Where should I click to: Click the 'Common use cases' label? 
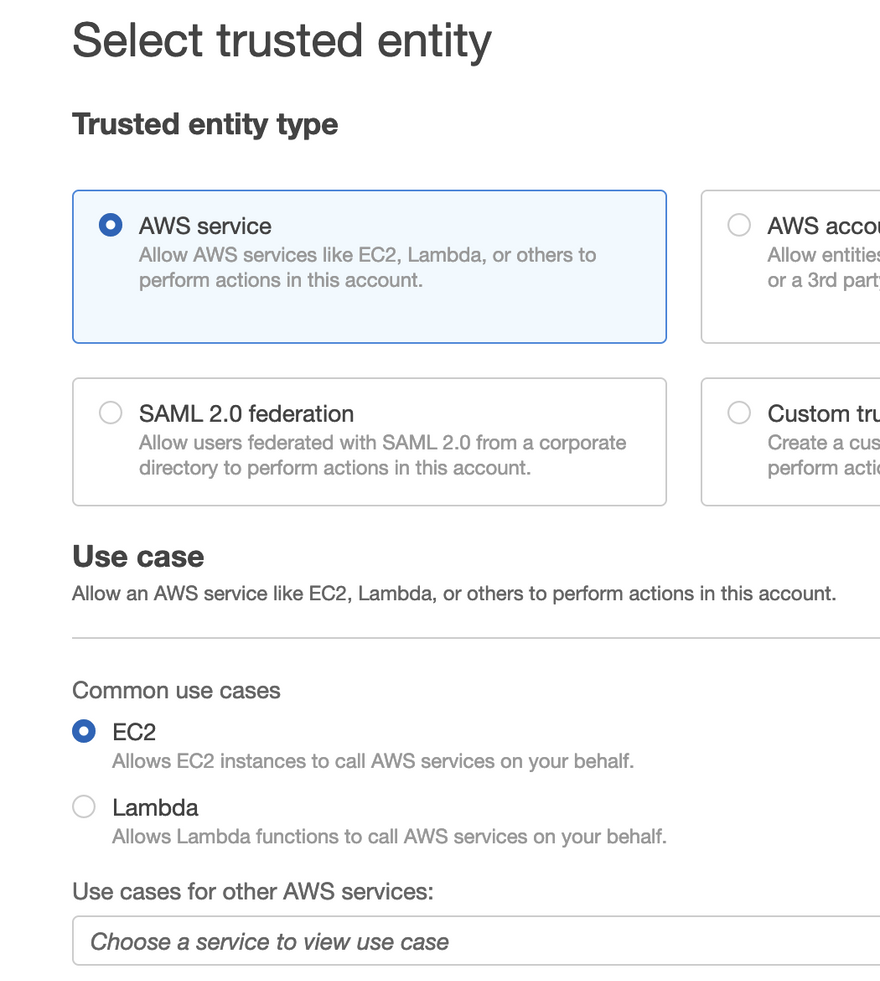[176, 691]
